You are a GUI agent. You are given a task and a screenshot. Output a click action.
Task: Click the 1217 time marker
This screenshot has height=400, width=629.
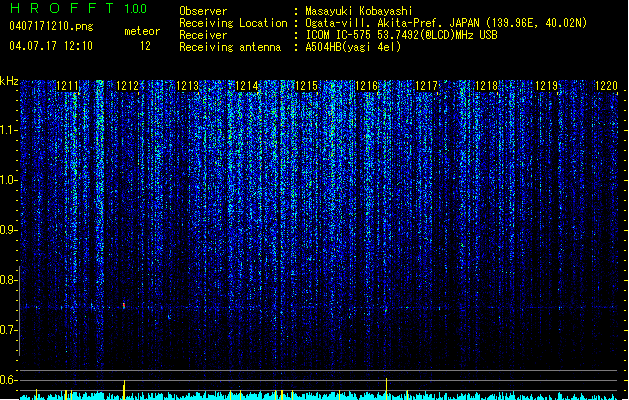[426, 86]
